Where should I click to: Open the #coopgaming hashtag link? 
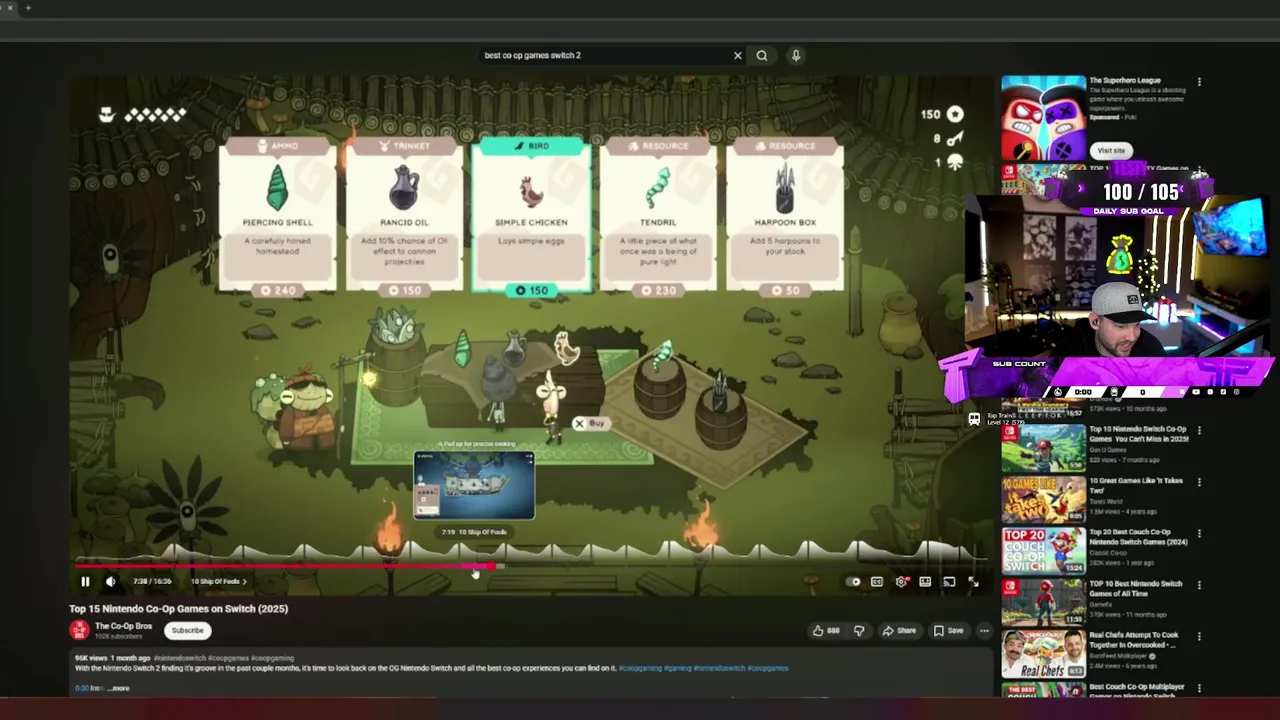coord(640,668)
